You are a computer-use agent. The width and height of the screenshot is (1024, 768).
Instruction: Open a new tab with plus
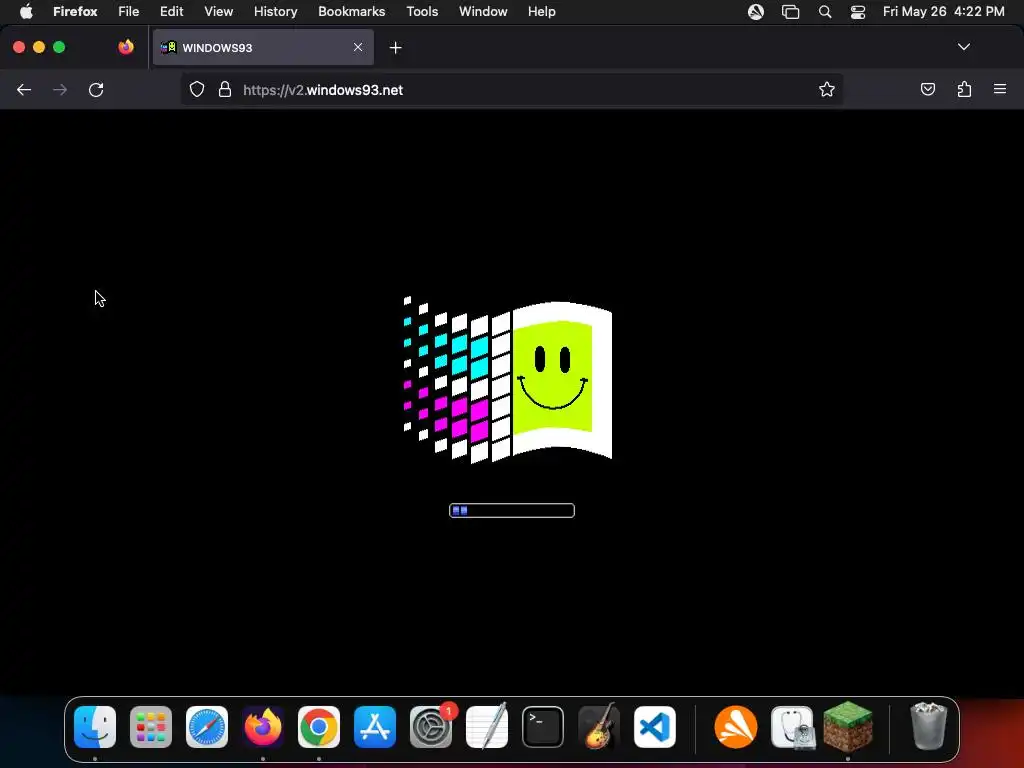pyautogui.click(x=395, y=48)
